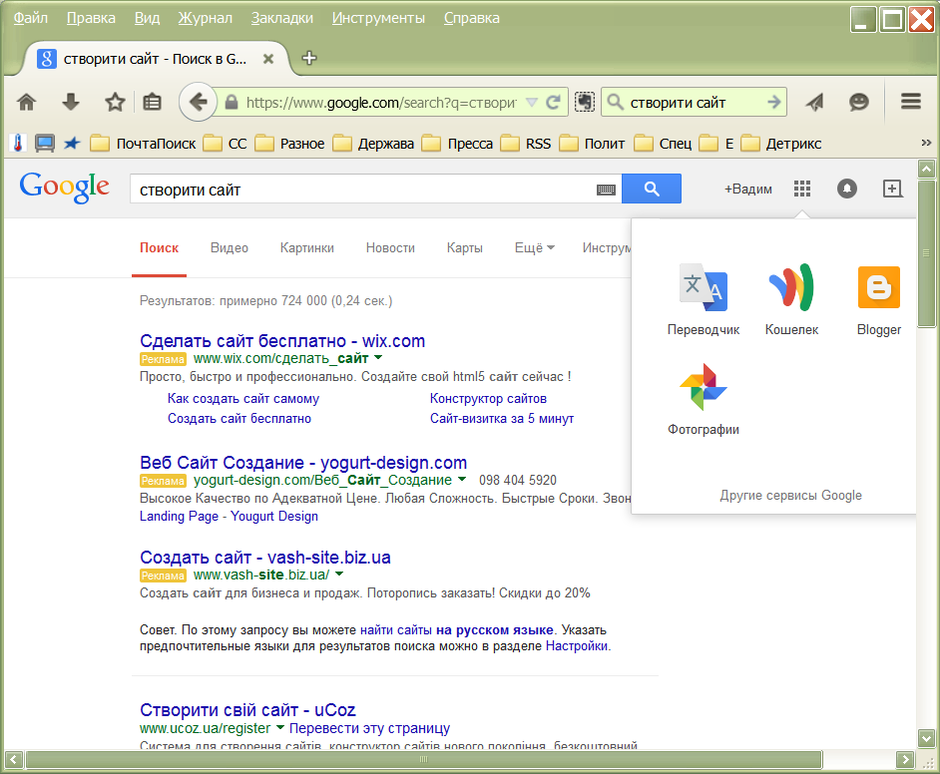Open Фотографии (Photos) app
The height and width of the screenshot is (774, 940).
[703, 399]
